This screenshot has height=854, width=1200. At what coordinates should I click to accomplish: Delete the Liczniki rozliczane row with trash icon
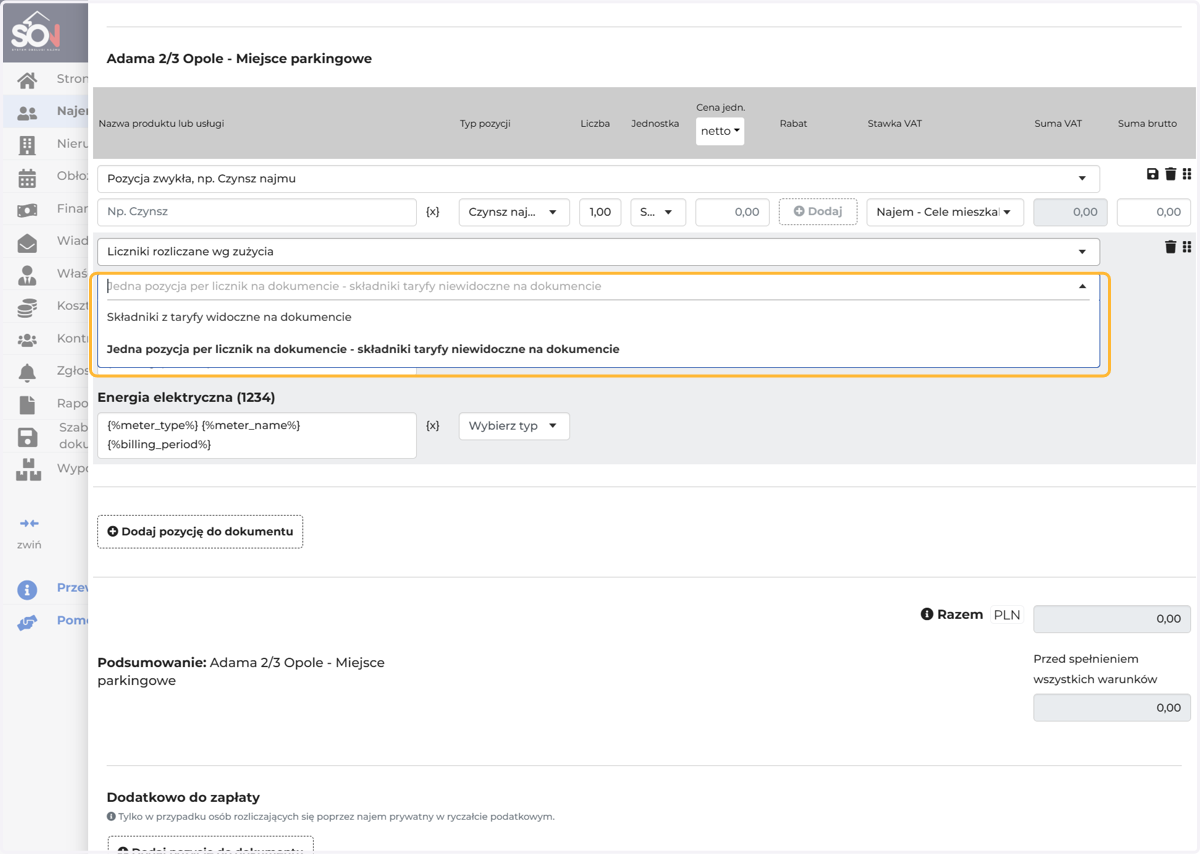(x=1171, y=247)
